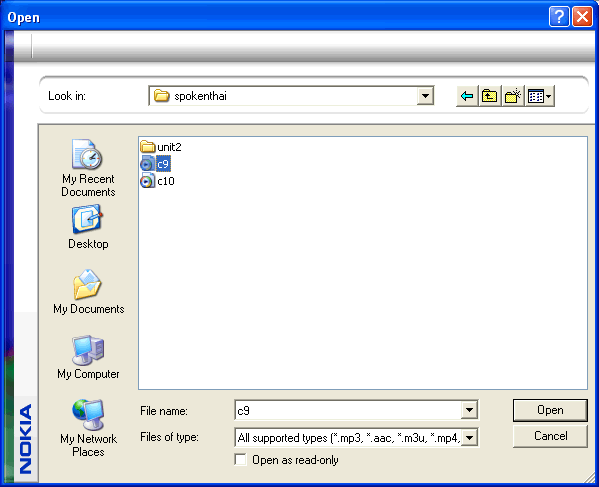Open My Recent Documents place
The height and width of the screenshot is (487, 599).
pos(88,168)
